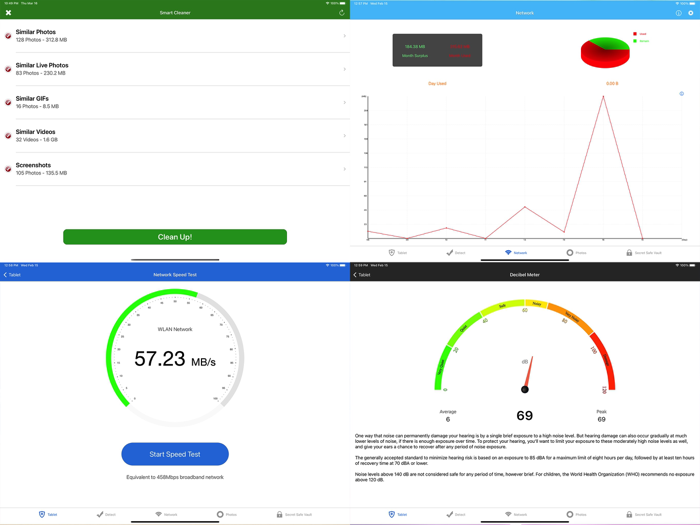
Task: Uncheck the Similar Live Photos checkmark
Action: (8, 69)
